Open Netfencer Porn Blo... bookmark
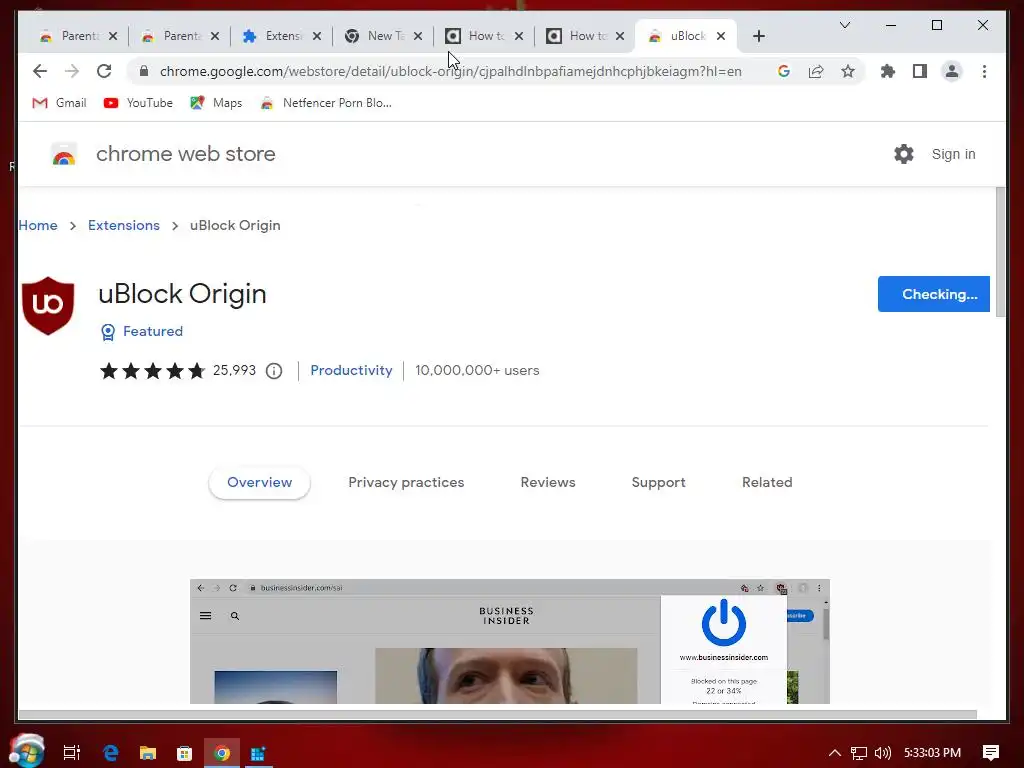This screenshot has width=1024, height=768. [x=326, y=103]
